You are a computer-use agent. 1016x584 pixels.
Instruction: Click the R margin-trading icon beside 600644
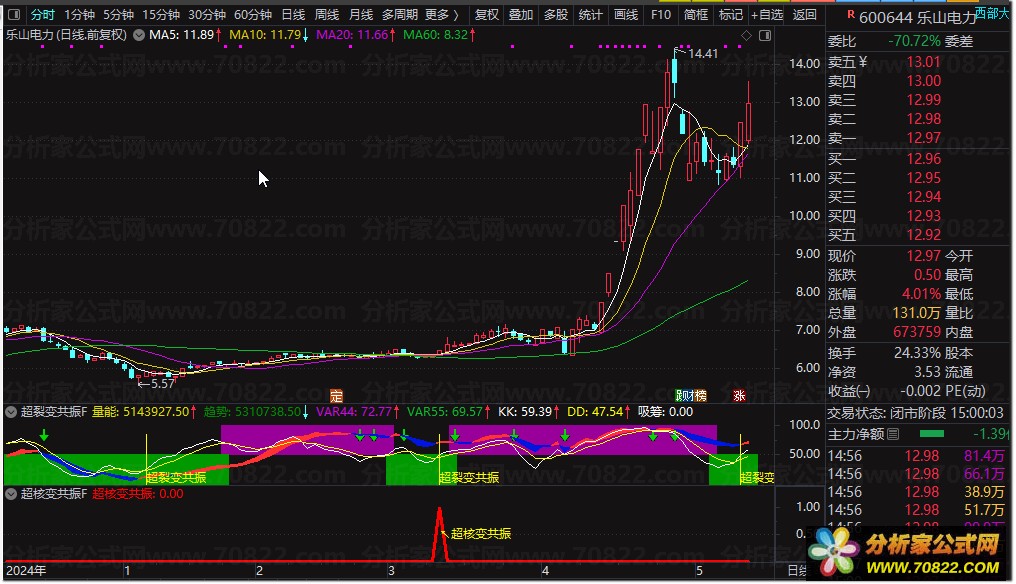click(x=851, y=14)
